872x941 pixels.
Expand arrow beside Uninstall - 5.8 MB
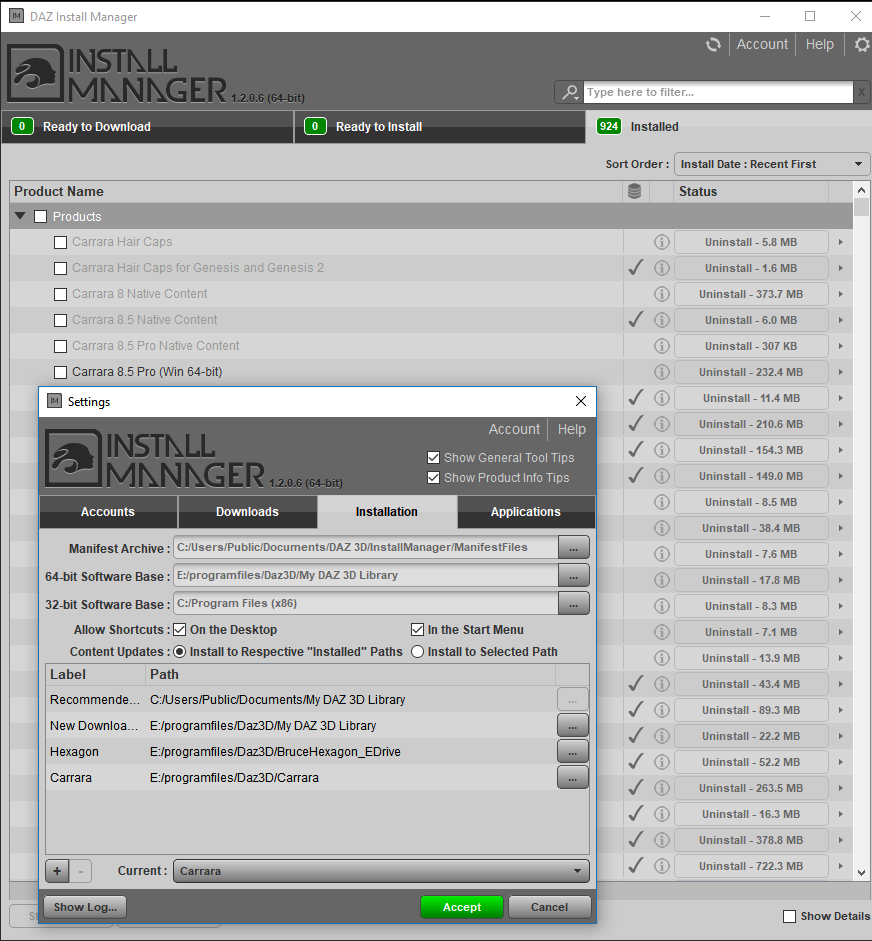[x=841, y=242]
